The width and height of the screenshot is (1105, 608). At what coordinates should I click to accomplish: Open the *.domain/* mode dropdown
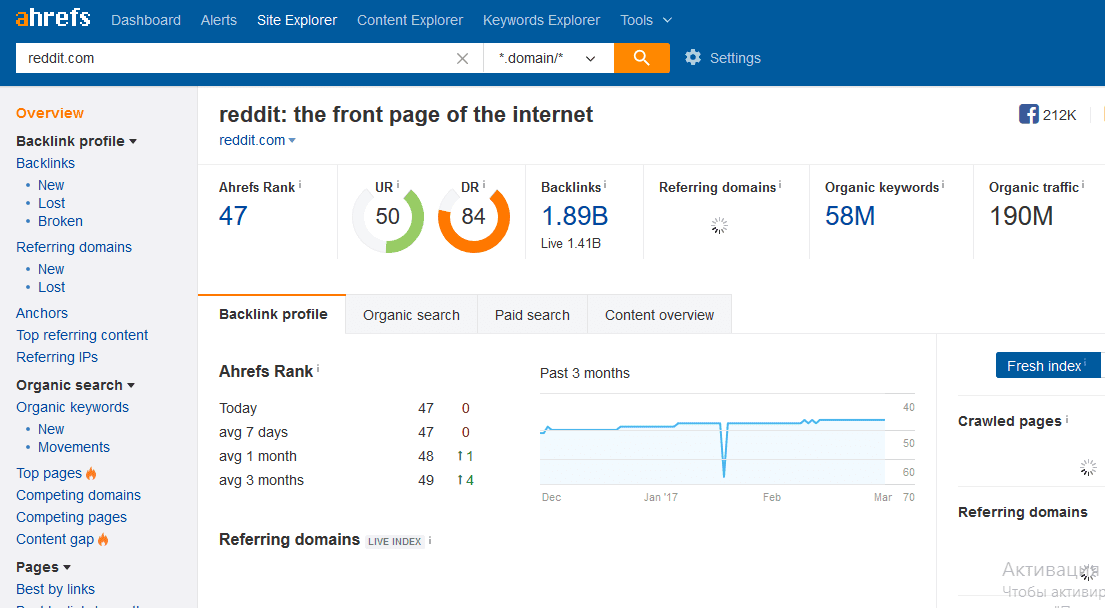point(548,58)
